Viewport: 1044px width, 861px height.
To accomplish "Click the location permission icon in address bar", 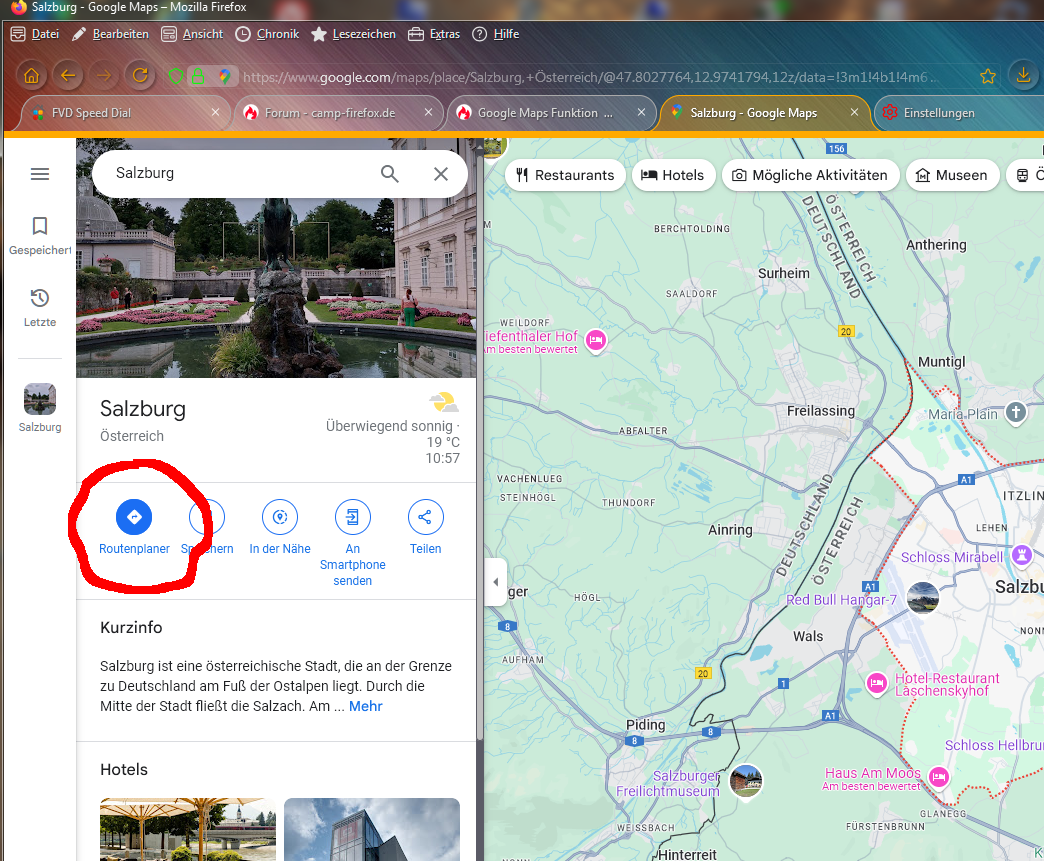I will click(224, 77).
